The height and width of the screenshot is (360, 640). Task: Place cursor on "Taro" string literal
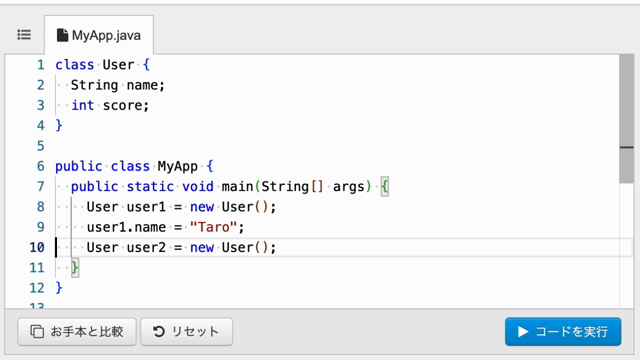tap(213, 227)
